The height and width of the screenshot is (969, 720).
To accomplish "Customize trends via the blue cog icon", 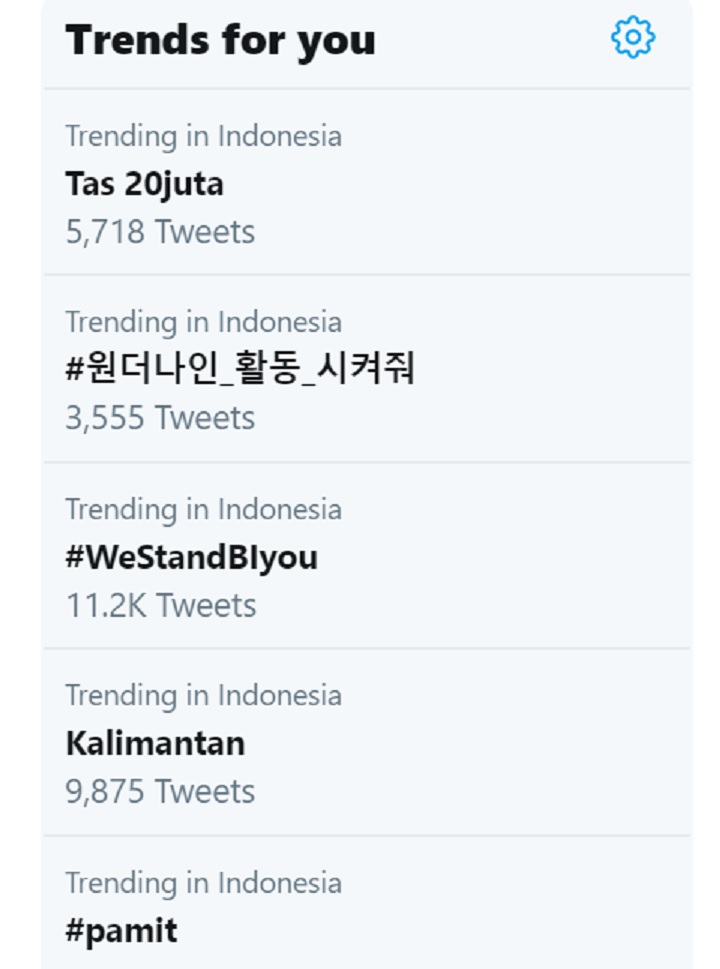I will [x=633, y=38].
